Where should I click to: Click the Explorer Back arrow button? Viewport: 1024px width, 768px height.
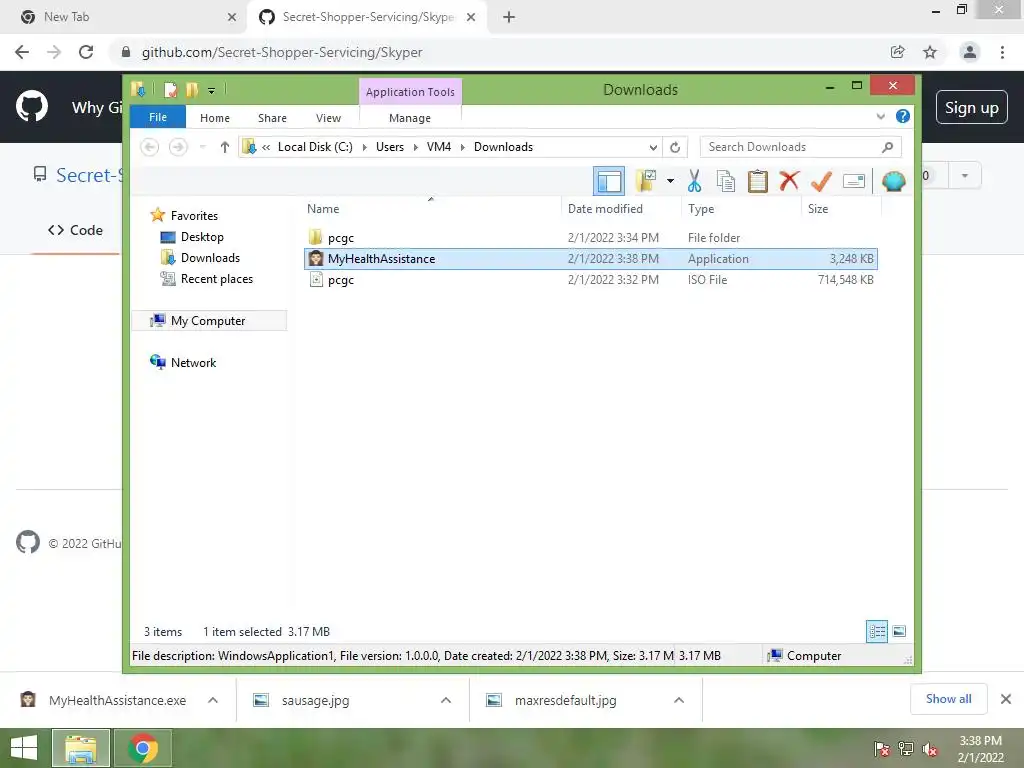point(150,147)
